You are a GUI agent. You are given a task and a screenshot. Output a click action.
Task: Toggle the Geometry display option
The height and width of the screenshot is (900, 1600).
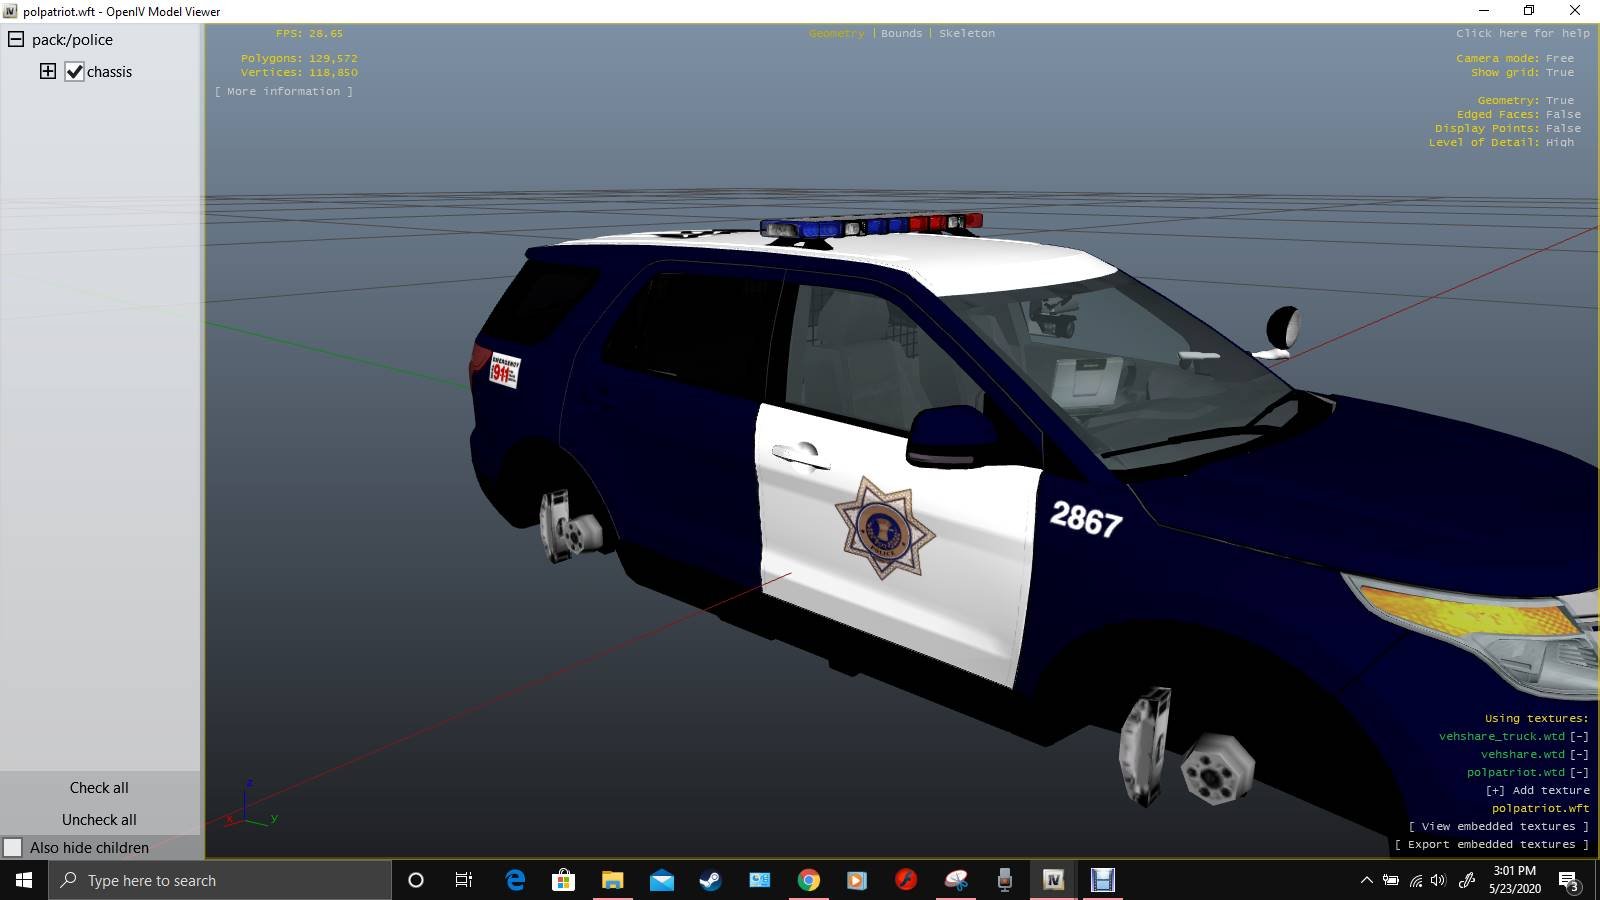[x=1526, y=100]
